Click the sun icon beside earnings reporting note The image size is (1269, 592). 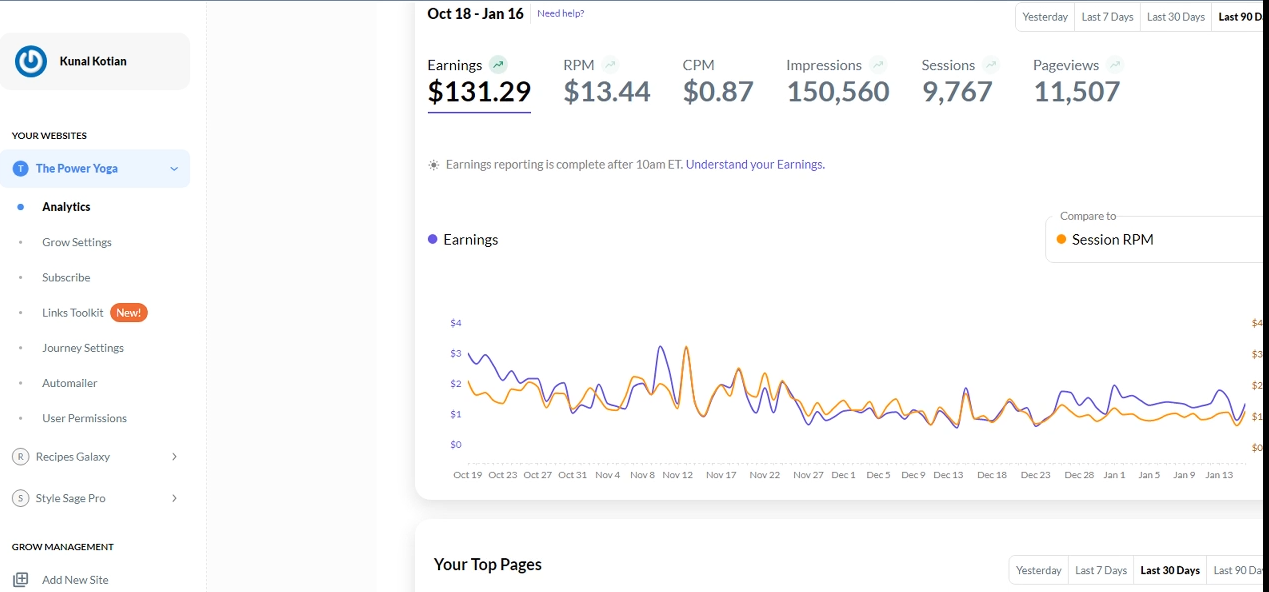pos(433,165)
